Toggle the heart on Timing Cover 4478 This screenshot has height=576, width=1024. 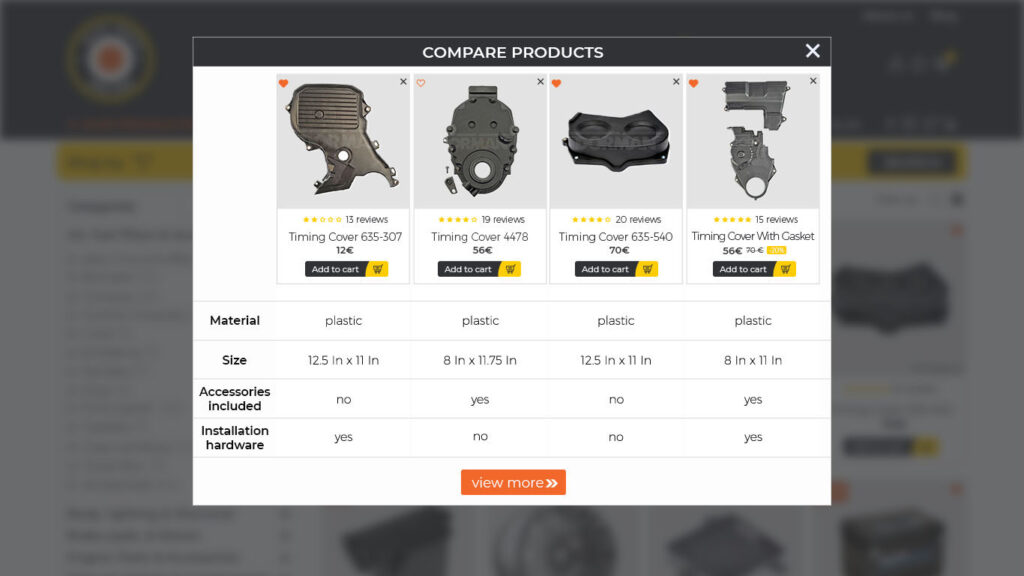[422, 84]
